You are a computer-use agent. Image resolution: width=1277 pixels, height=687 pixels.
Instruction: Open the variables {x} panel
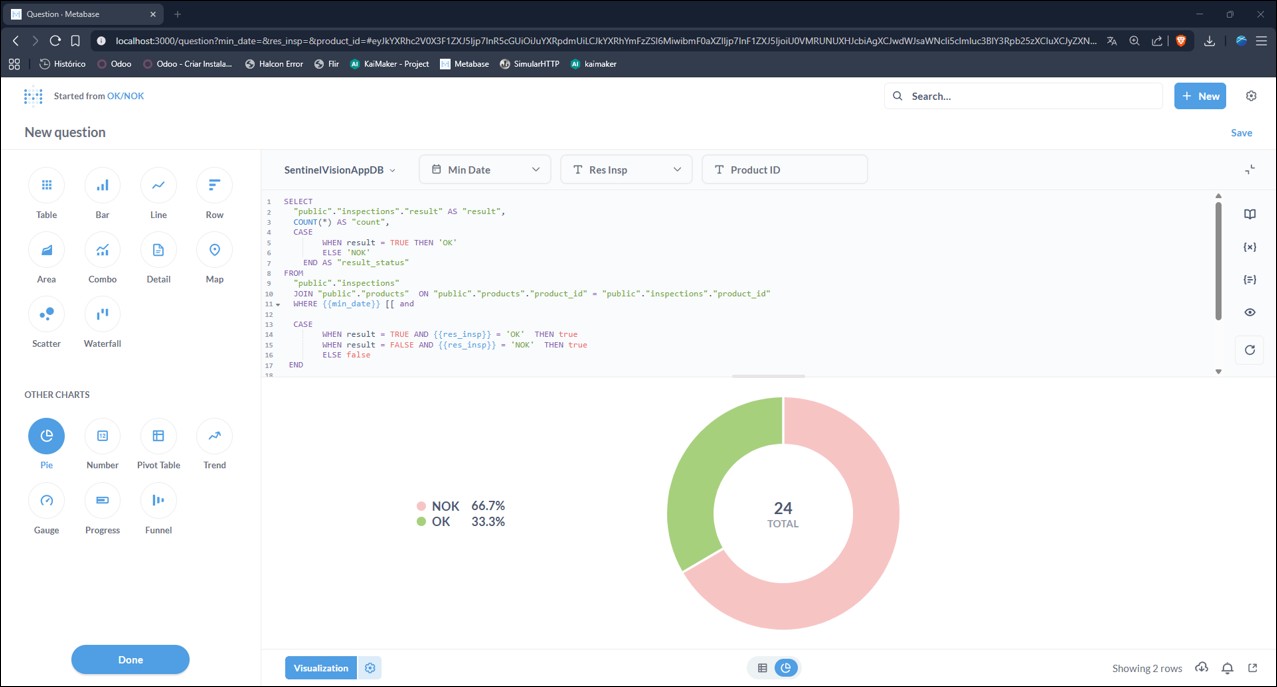point(1250,246)
